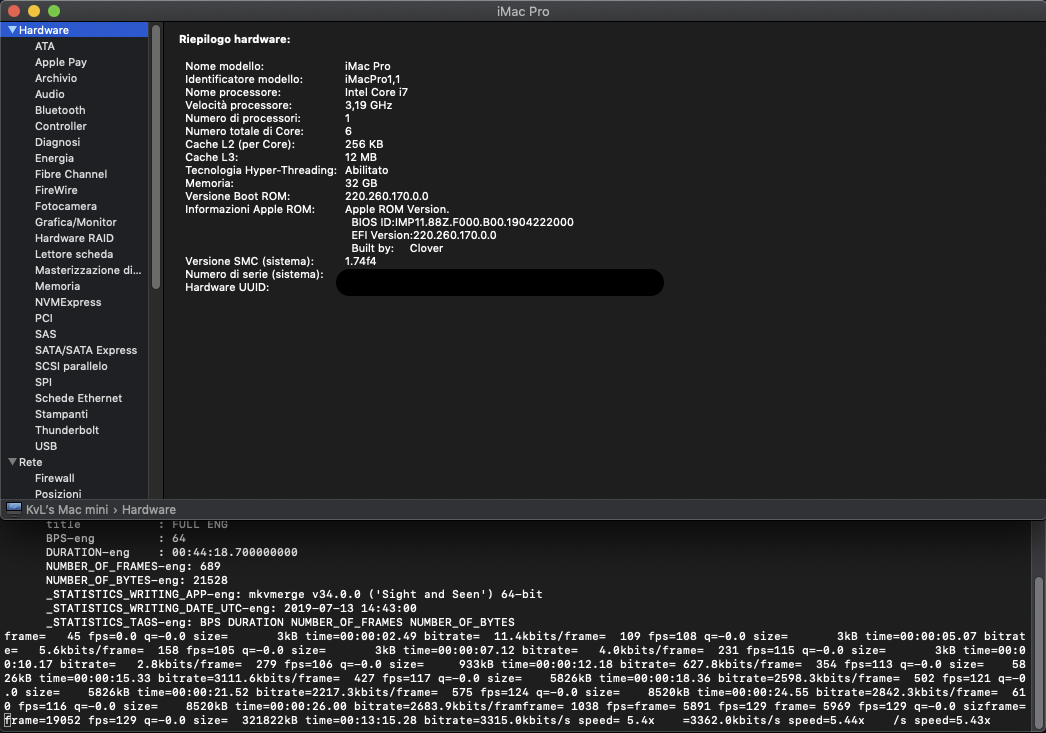The image size is (1046, 733).
Task: Select FireWire in the sidebar
Action: (x=56, y=190)
